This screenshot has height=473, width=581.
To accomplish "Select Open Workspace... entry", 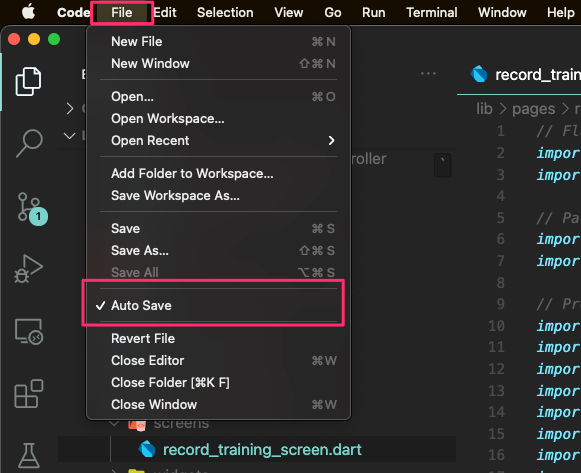I will click(x=218, y=119).
